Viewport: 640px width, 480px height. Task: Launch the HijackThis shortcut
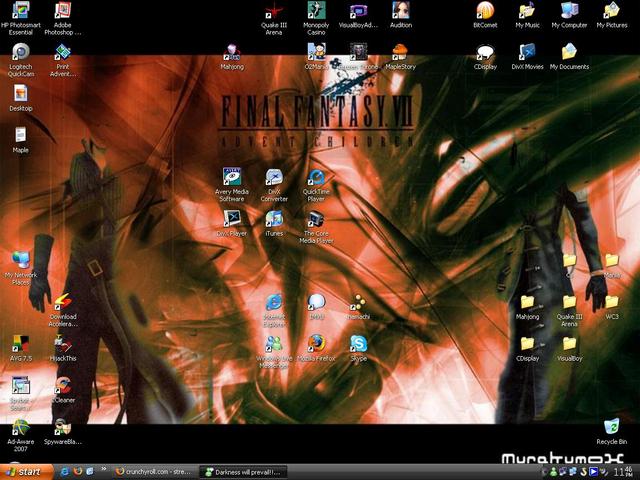click(x=62, y=348)
